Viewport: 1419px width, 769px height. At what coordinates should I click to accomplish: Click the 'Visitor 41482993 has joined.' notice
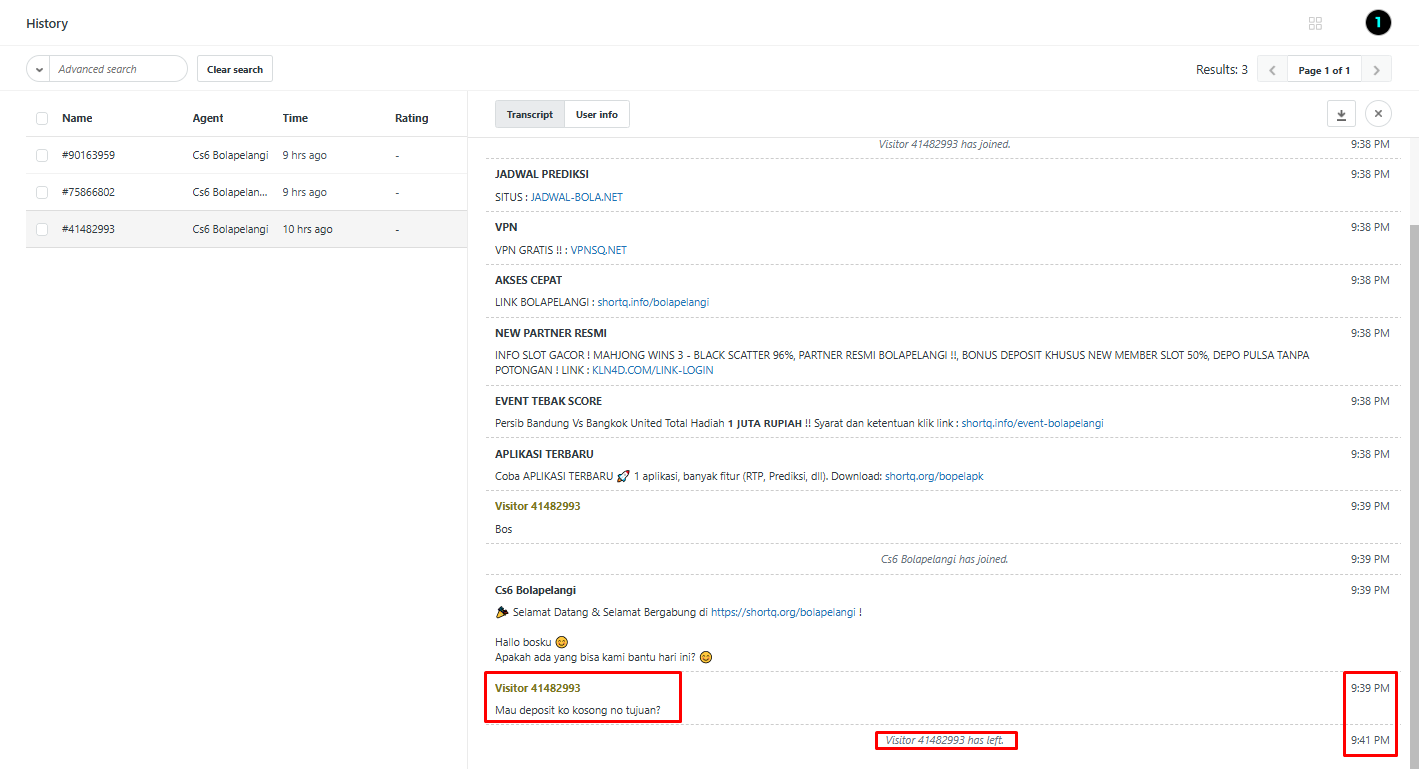[x=945, y=144]
